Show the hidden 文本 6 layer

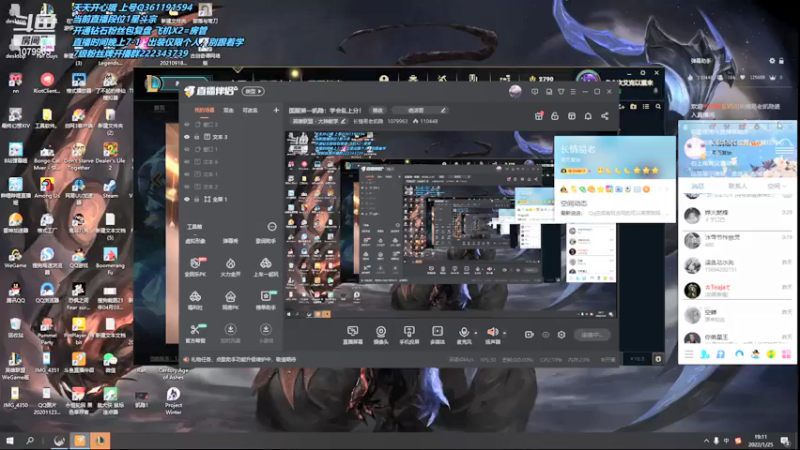click(x=187, y=162)
